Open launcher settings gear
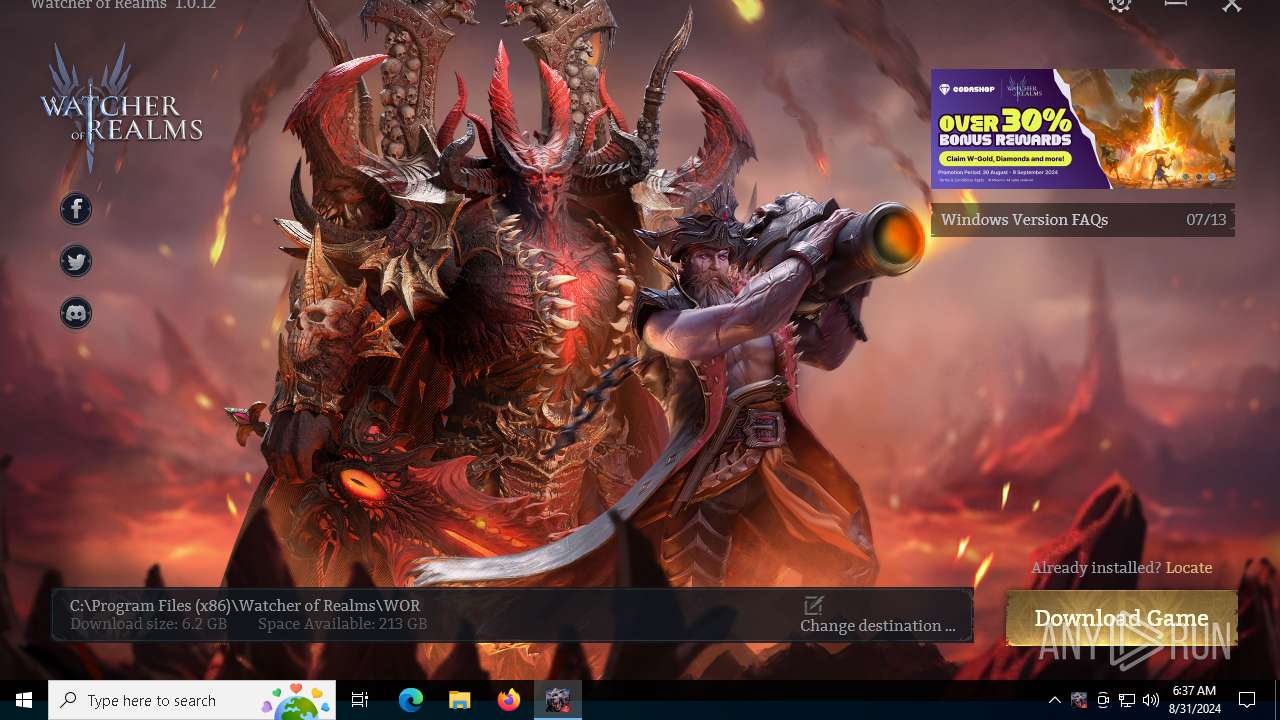 [x=1120, y=4]
